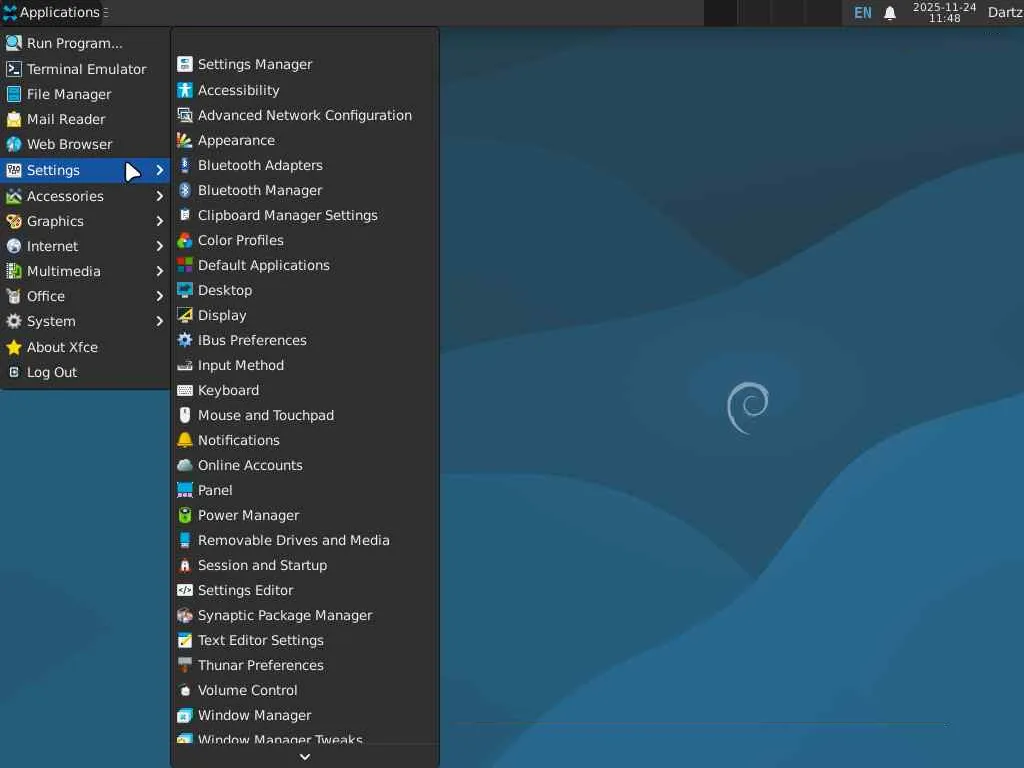The width and height of the screenshot is (1024, 768).
Task: Click the Accessibility icon
Action: pyautogui.click(x=185, y=90)
